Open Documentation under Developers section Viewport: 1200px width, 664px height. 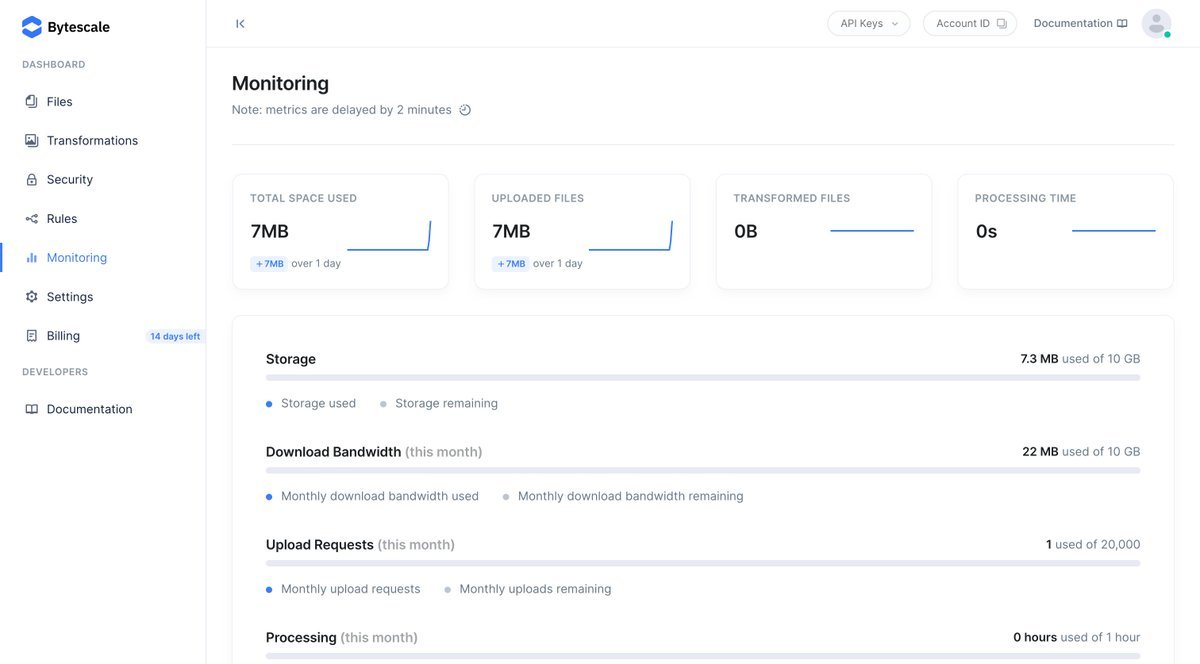point(89,409)
